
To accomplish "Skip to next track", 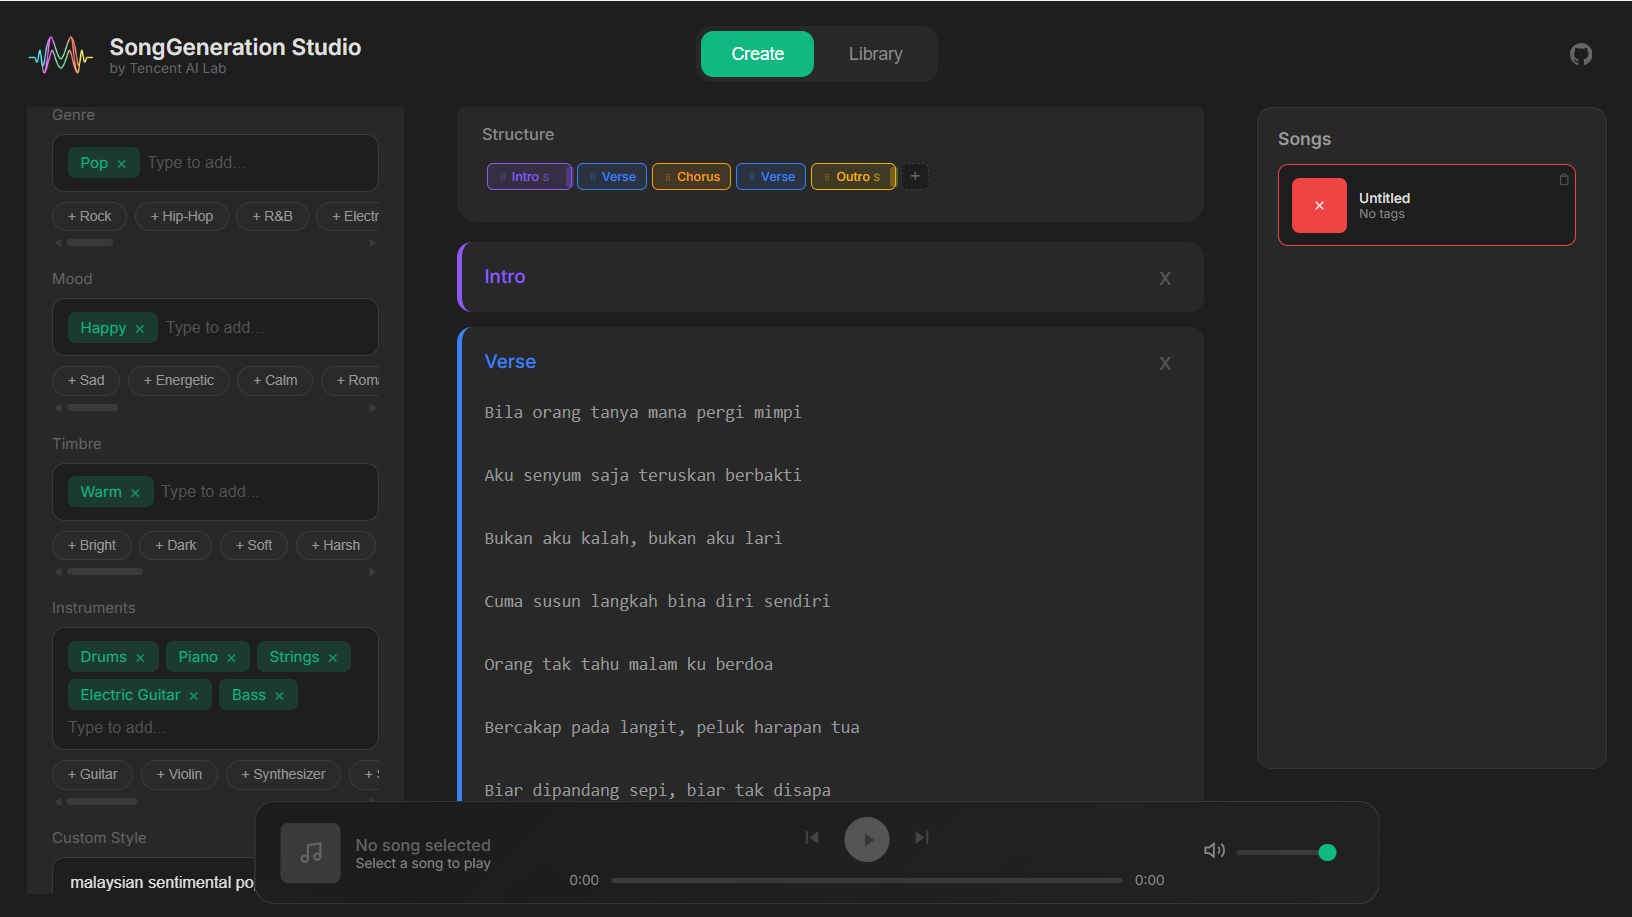I will click(x=922, y=838).
